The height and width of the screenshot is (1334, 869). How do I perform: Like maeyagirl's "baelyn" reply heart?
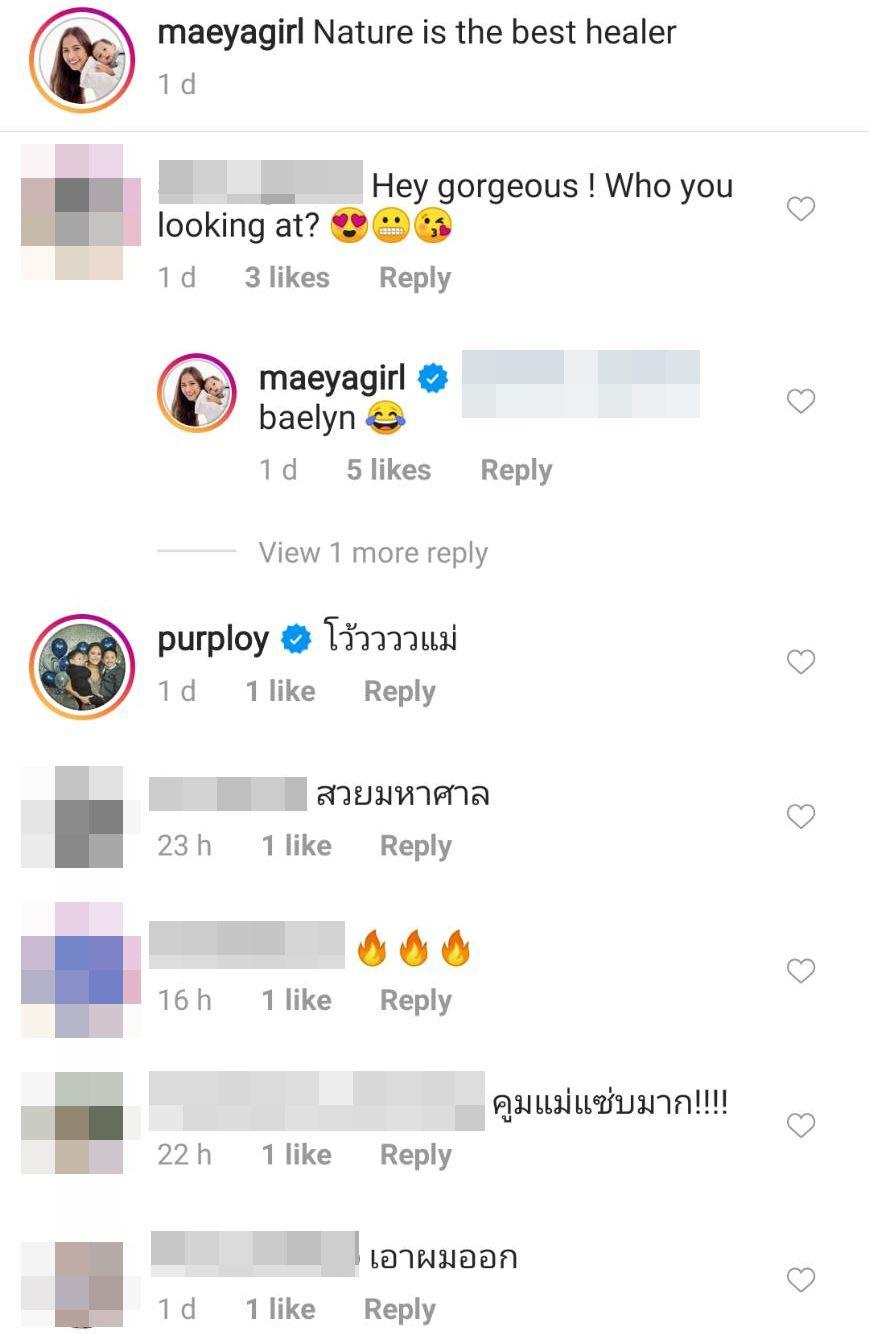click(x=801, y=401)
